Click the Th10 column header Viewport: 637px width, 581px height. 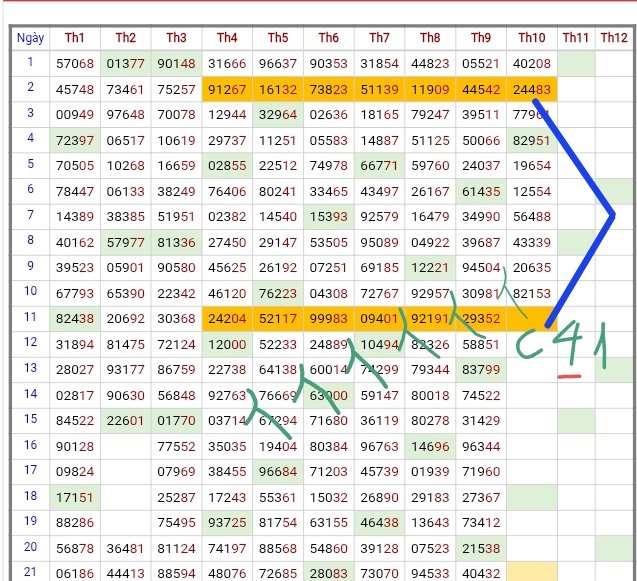[532, 38]
